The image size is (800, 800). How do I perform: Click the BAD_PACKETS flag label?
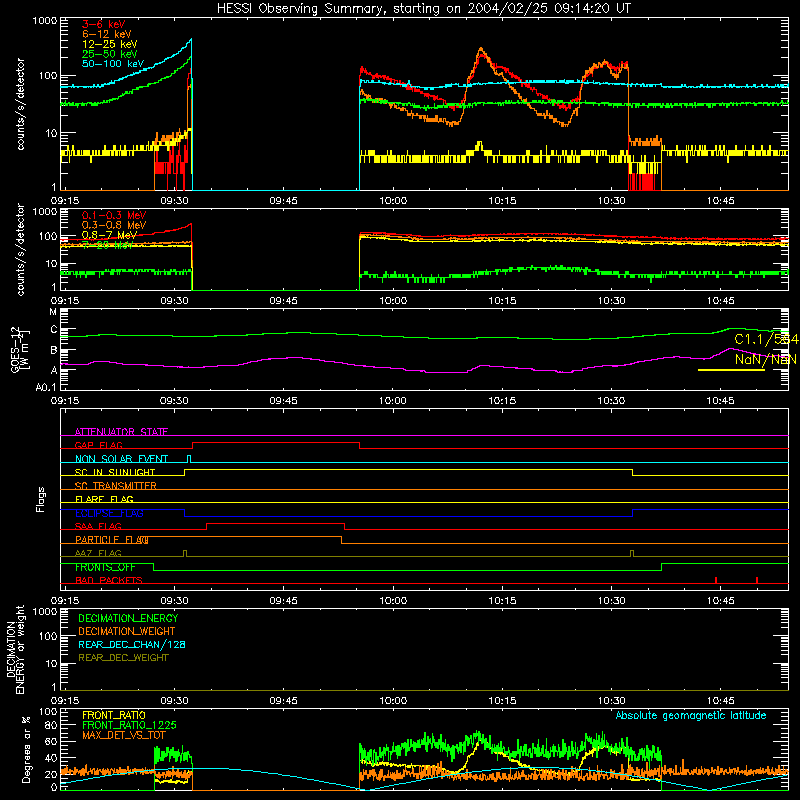109,580
